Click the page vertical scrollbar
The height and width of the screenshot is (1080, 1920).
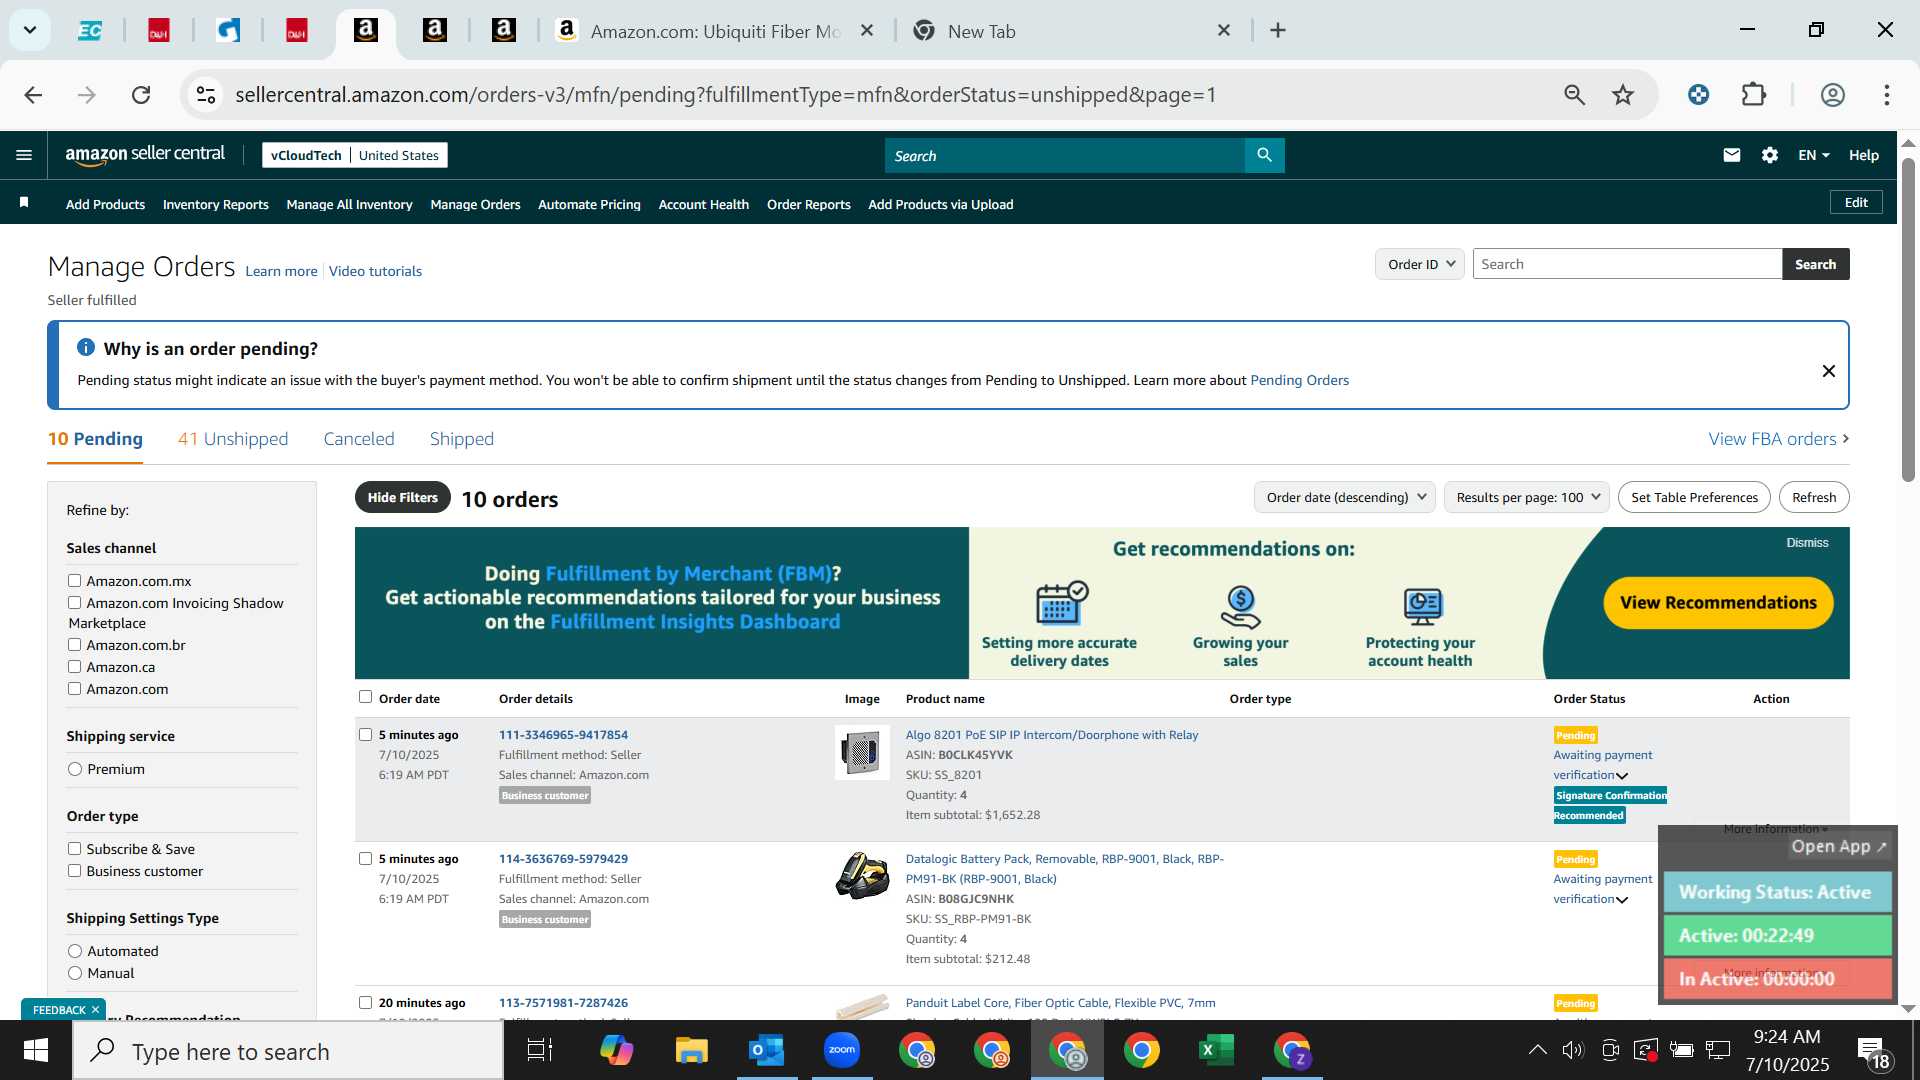click(1908, 320)
